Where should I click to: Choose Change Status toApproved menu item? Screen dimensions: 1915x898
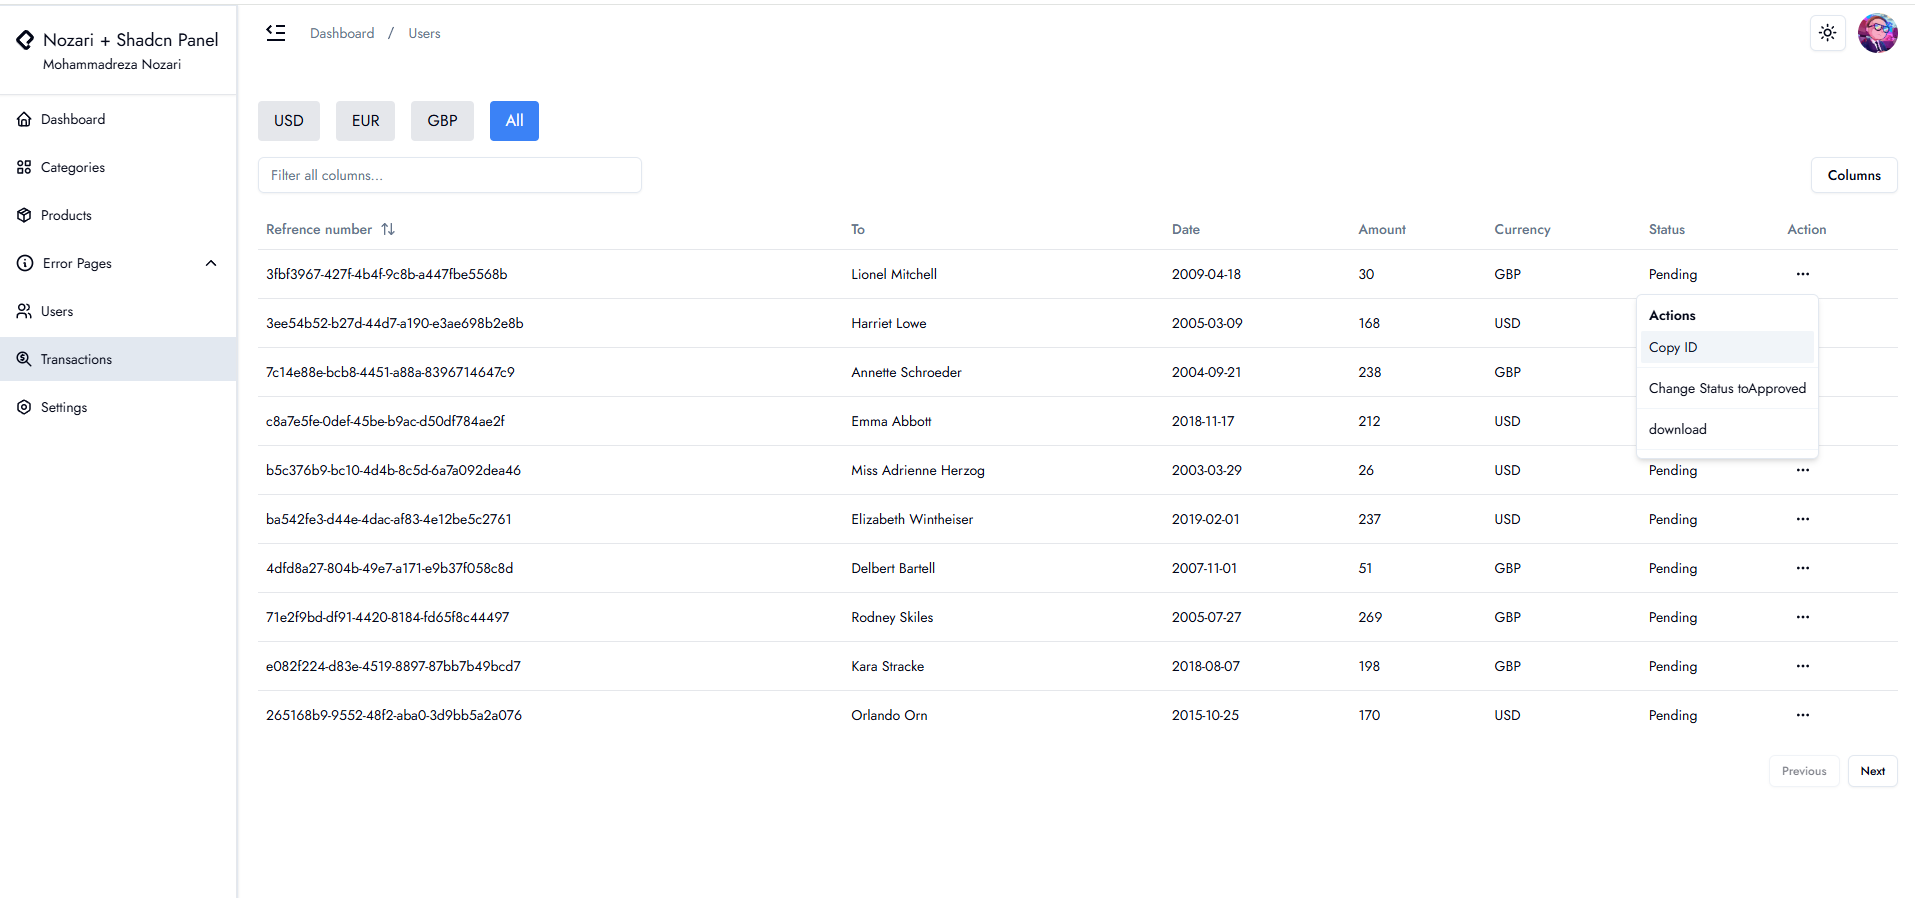1727,388
